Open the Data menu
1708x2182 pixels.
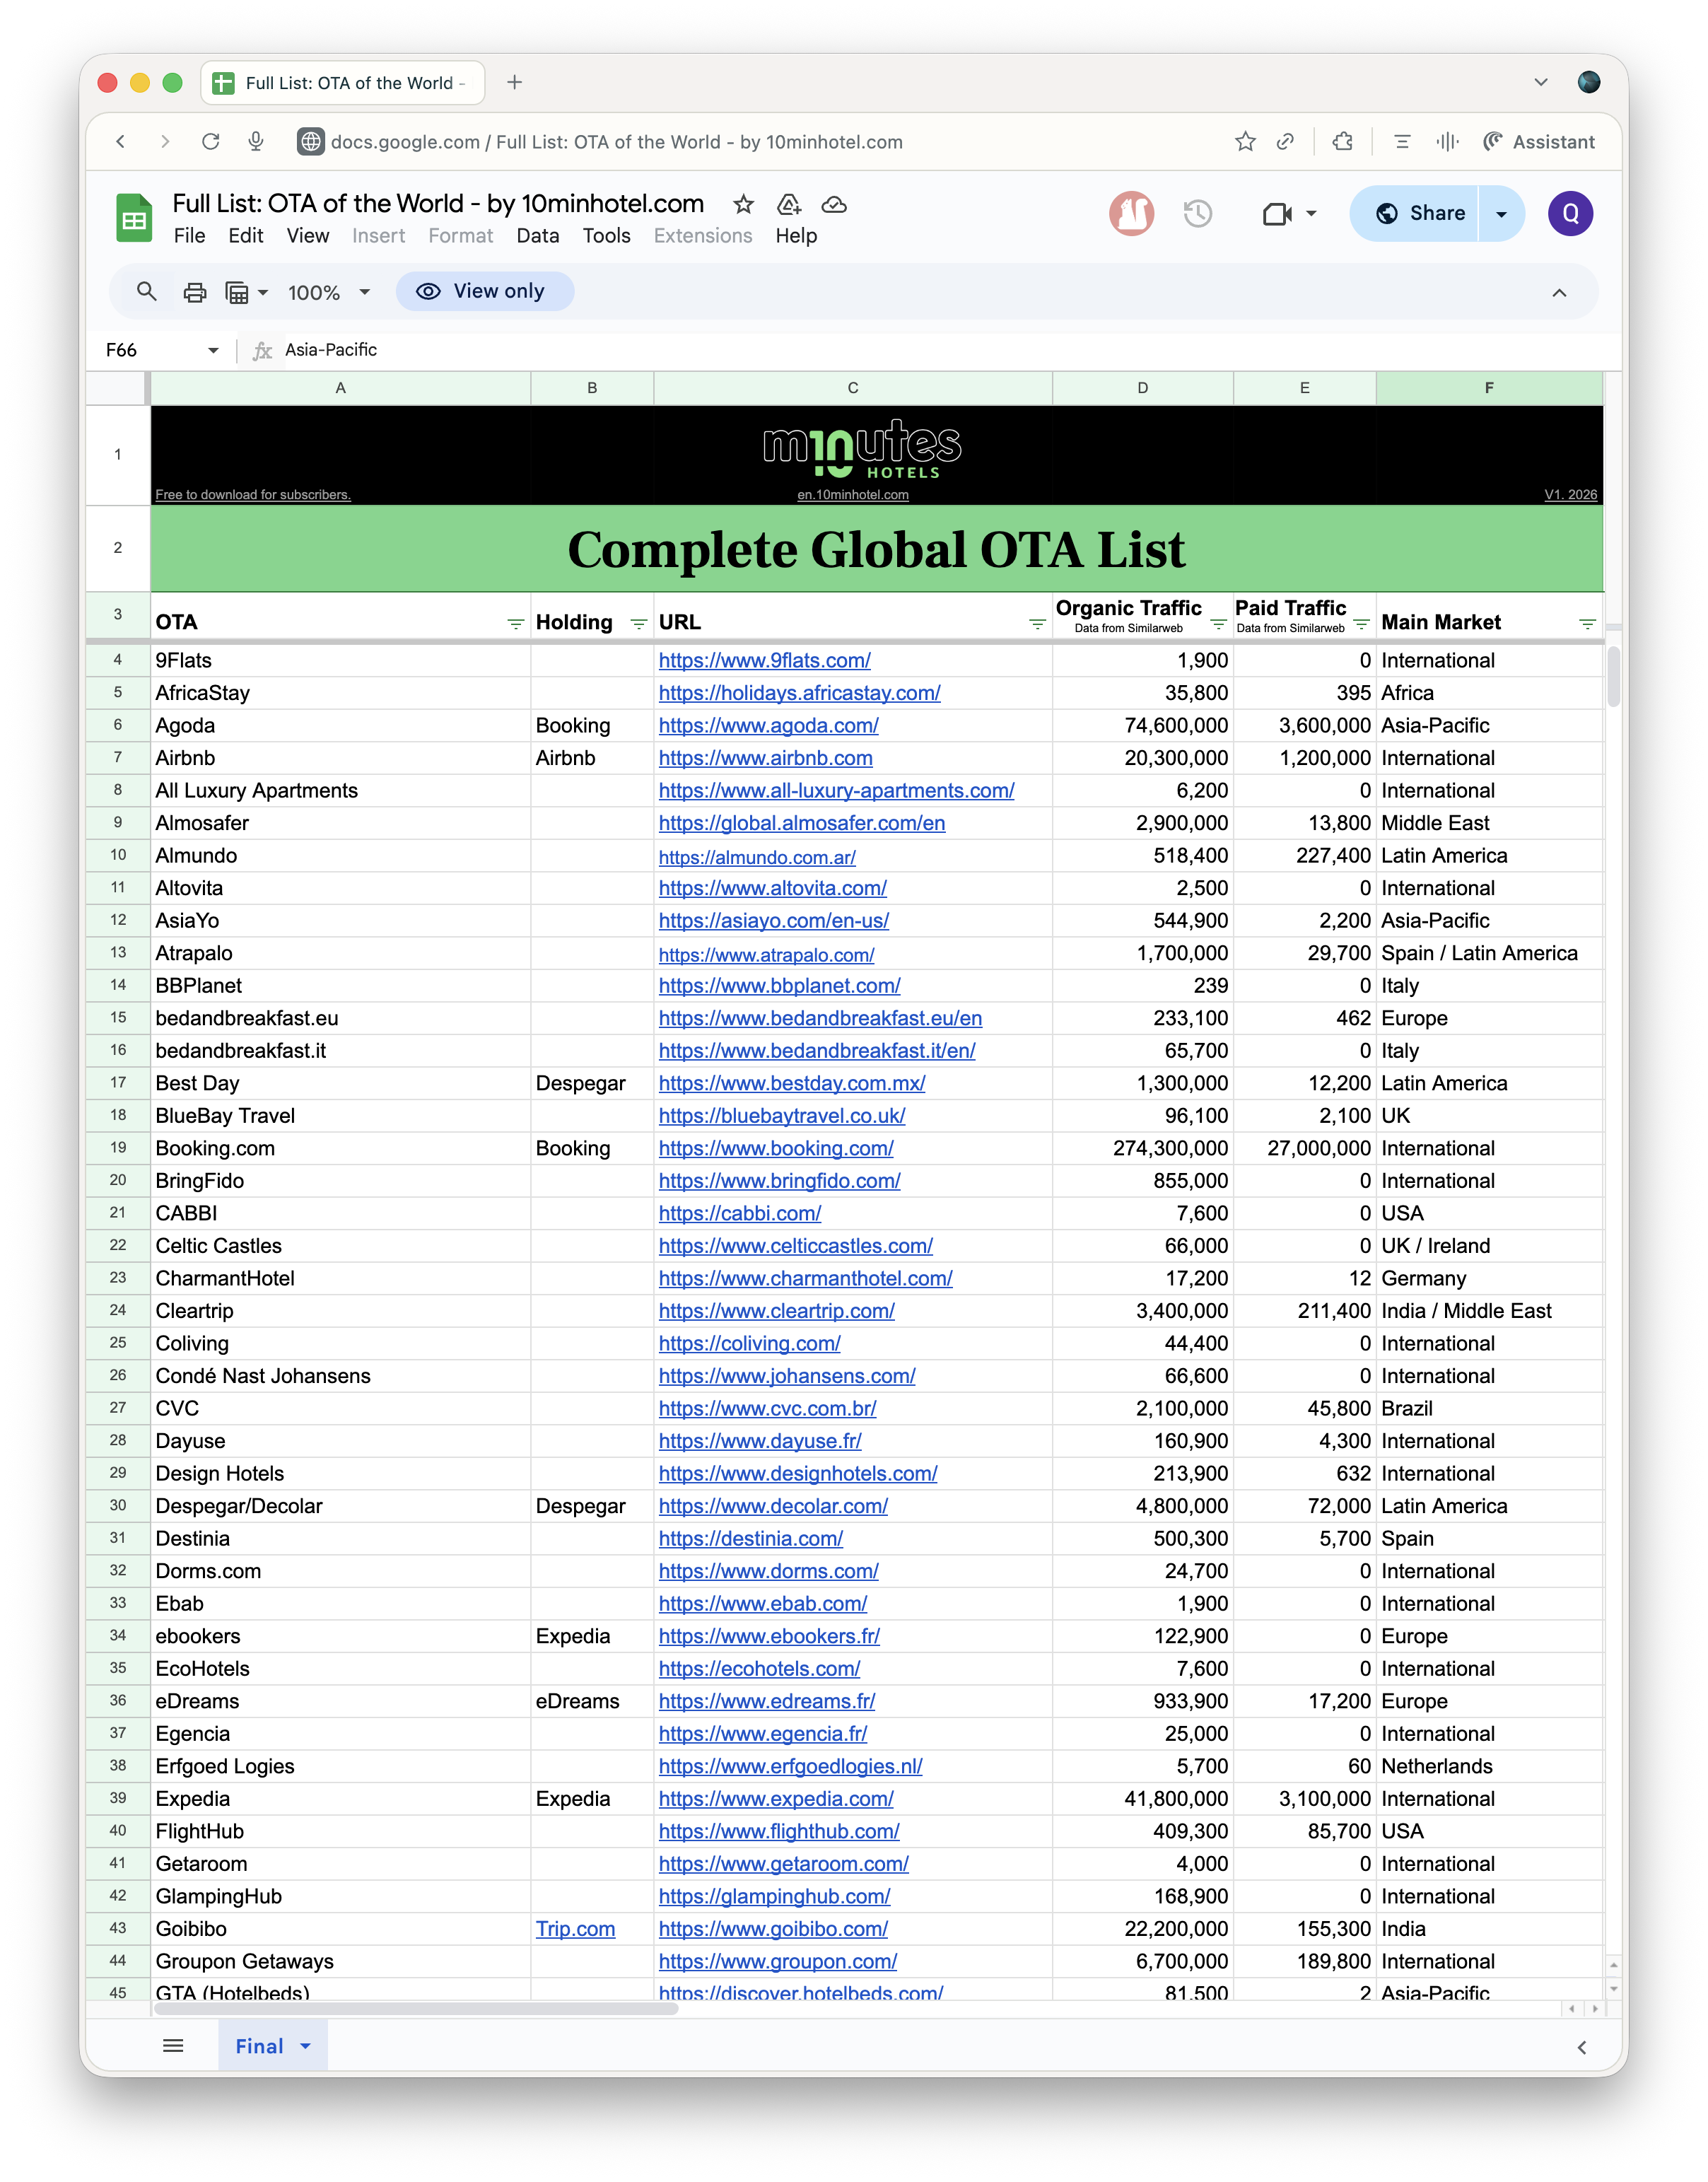537,236
